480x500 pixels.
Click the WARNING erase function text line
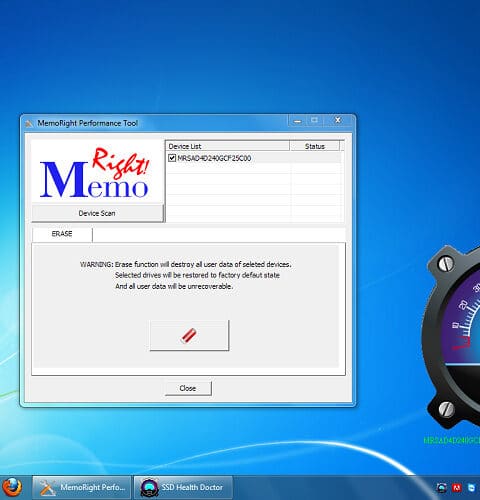point(186,264)
